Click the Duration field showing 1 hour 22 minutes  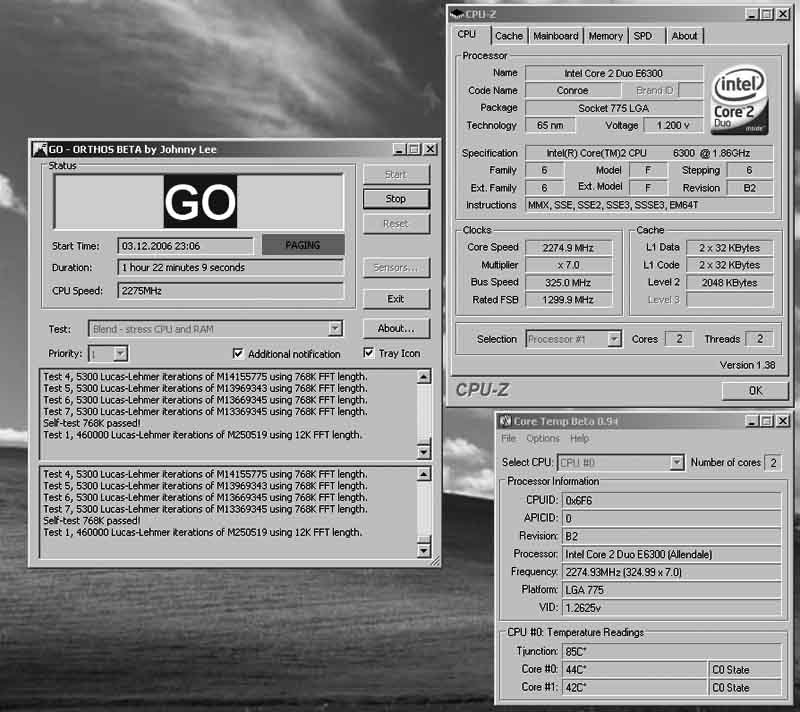(231, 267)
